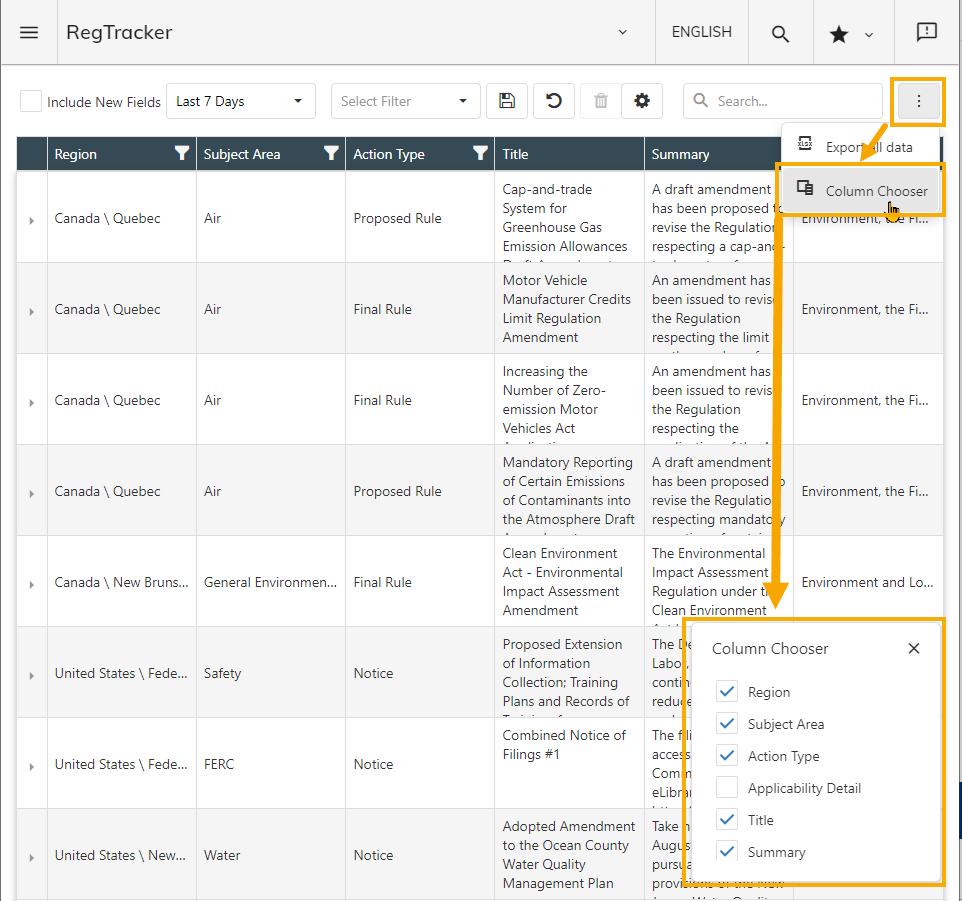This screenshot has width=962, height=901.
Task: Open the Select Filter dropdown
Action: [406, 101]
